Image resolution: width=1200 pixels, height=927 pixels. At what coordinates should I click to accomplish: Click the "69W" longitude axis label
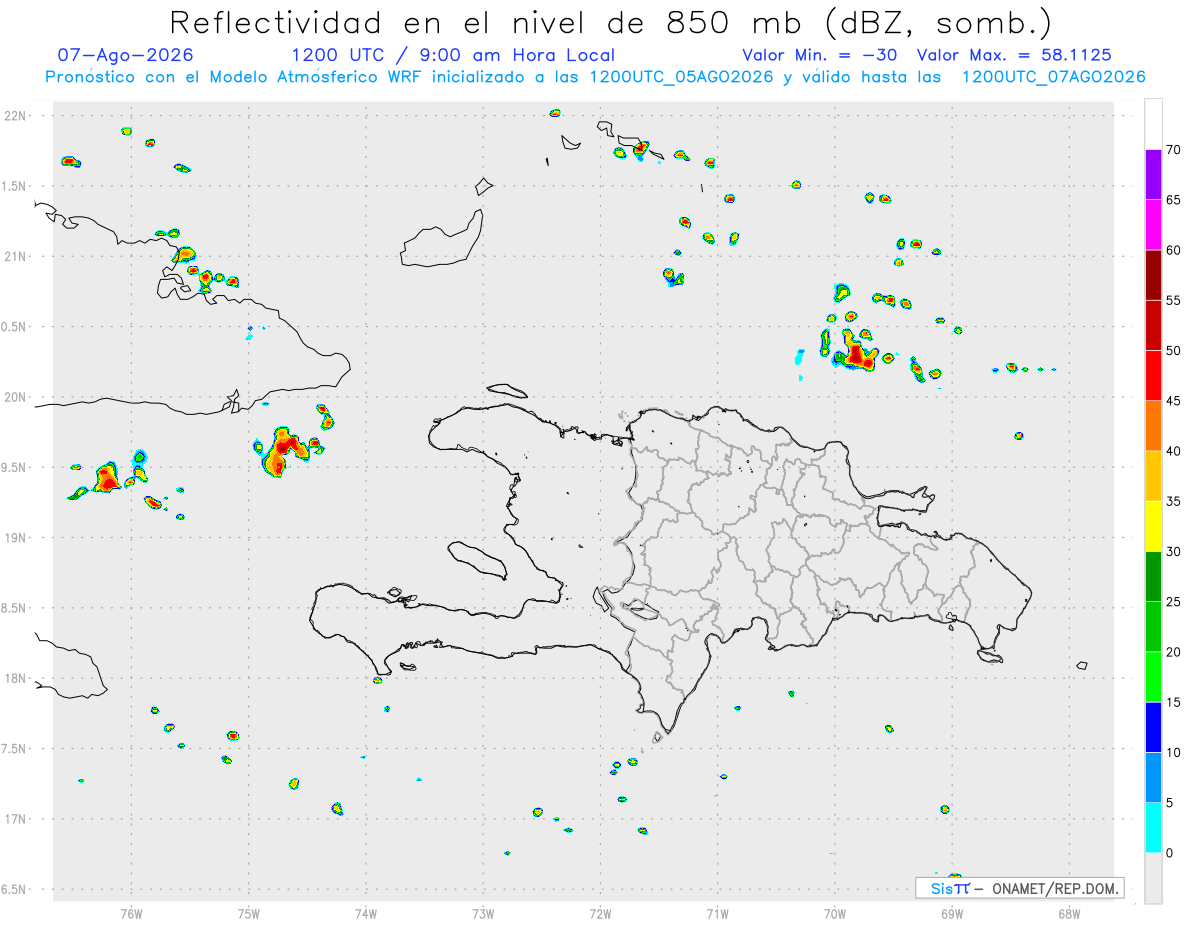pyautogui.click(x=952, y=913)
